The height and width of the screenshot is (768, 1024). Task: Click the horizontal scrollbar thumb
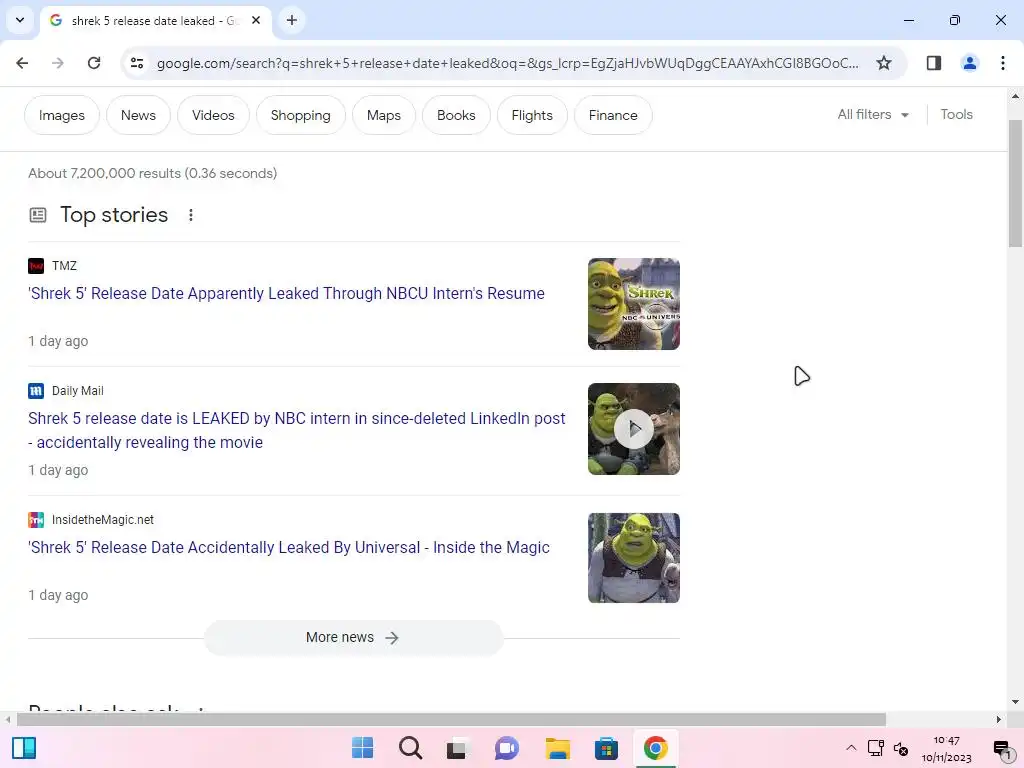[451, 719]
